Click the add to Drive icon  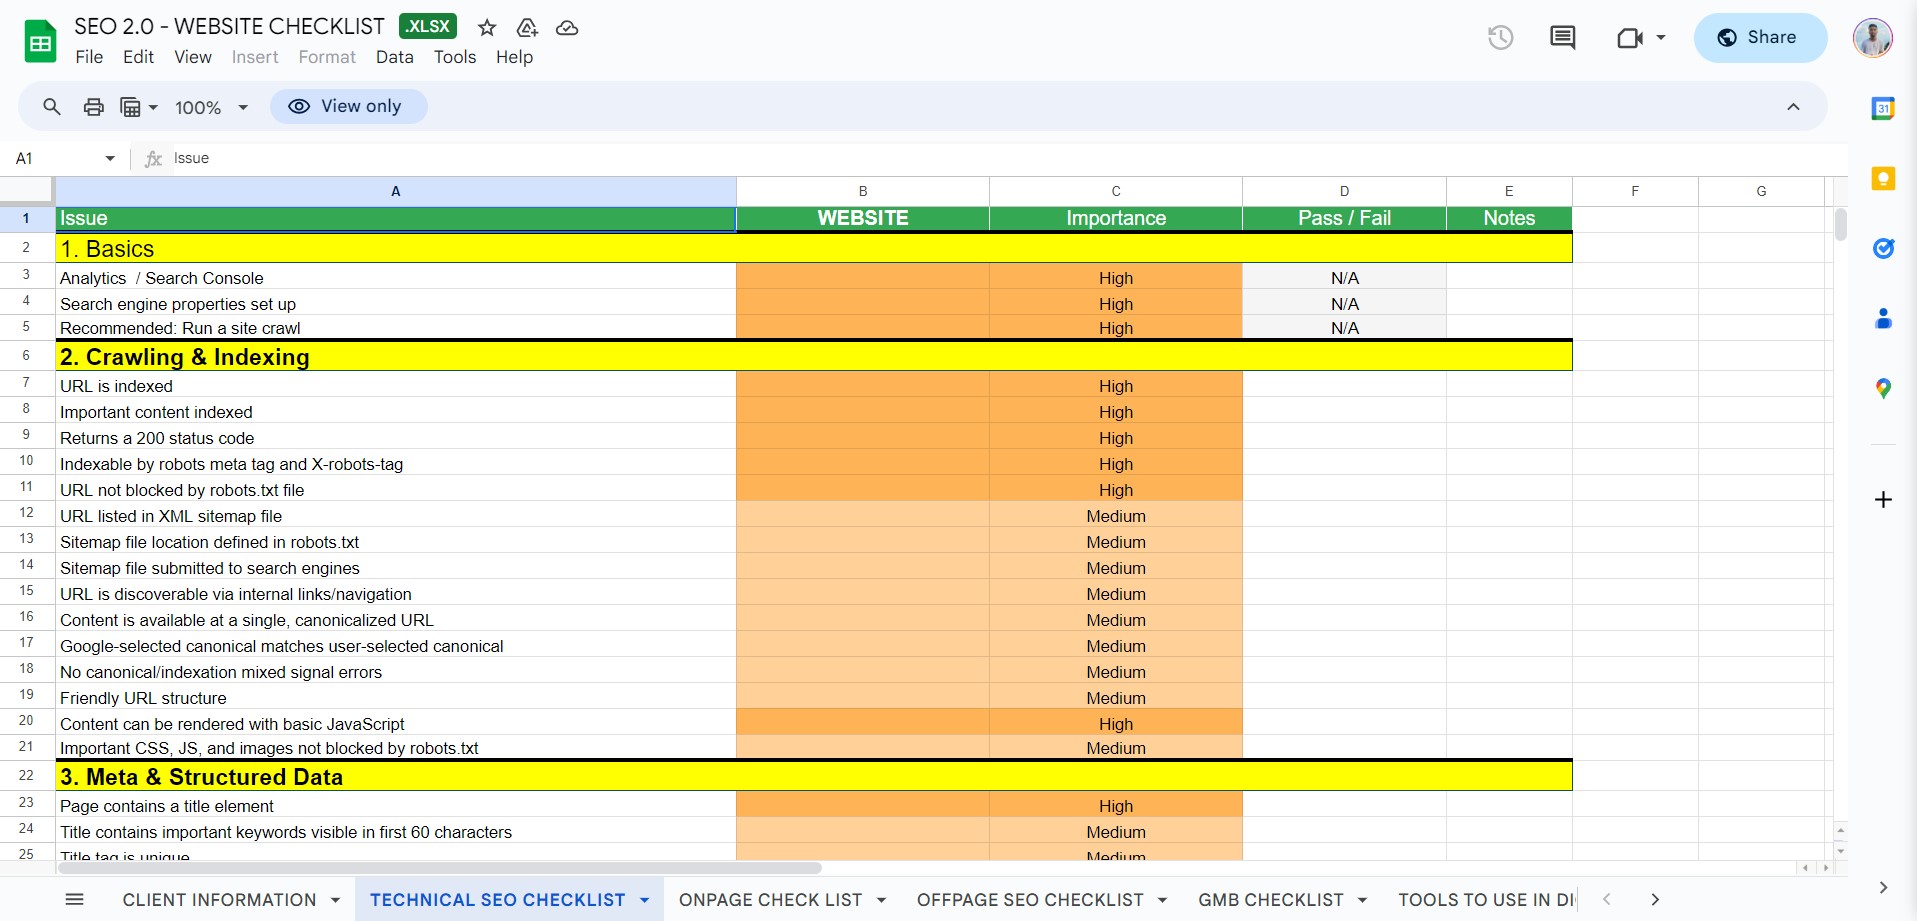pyautogui.click(x=527, y=28)
